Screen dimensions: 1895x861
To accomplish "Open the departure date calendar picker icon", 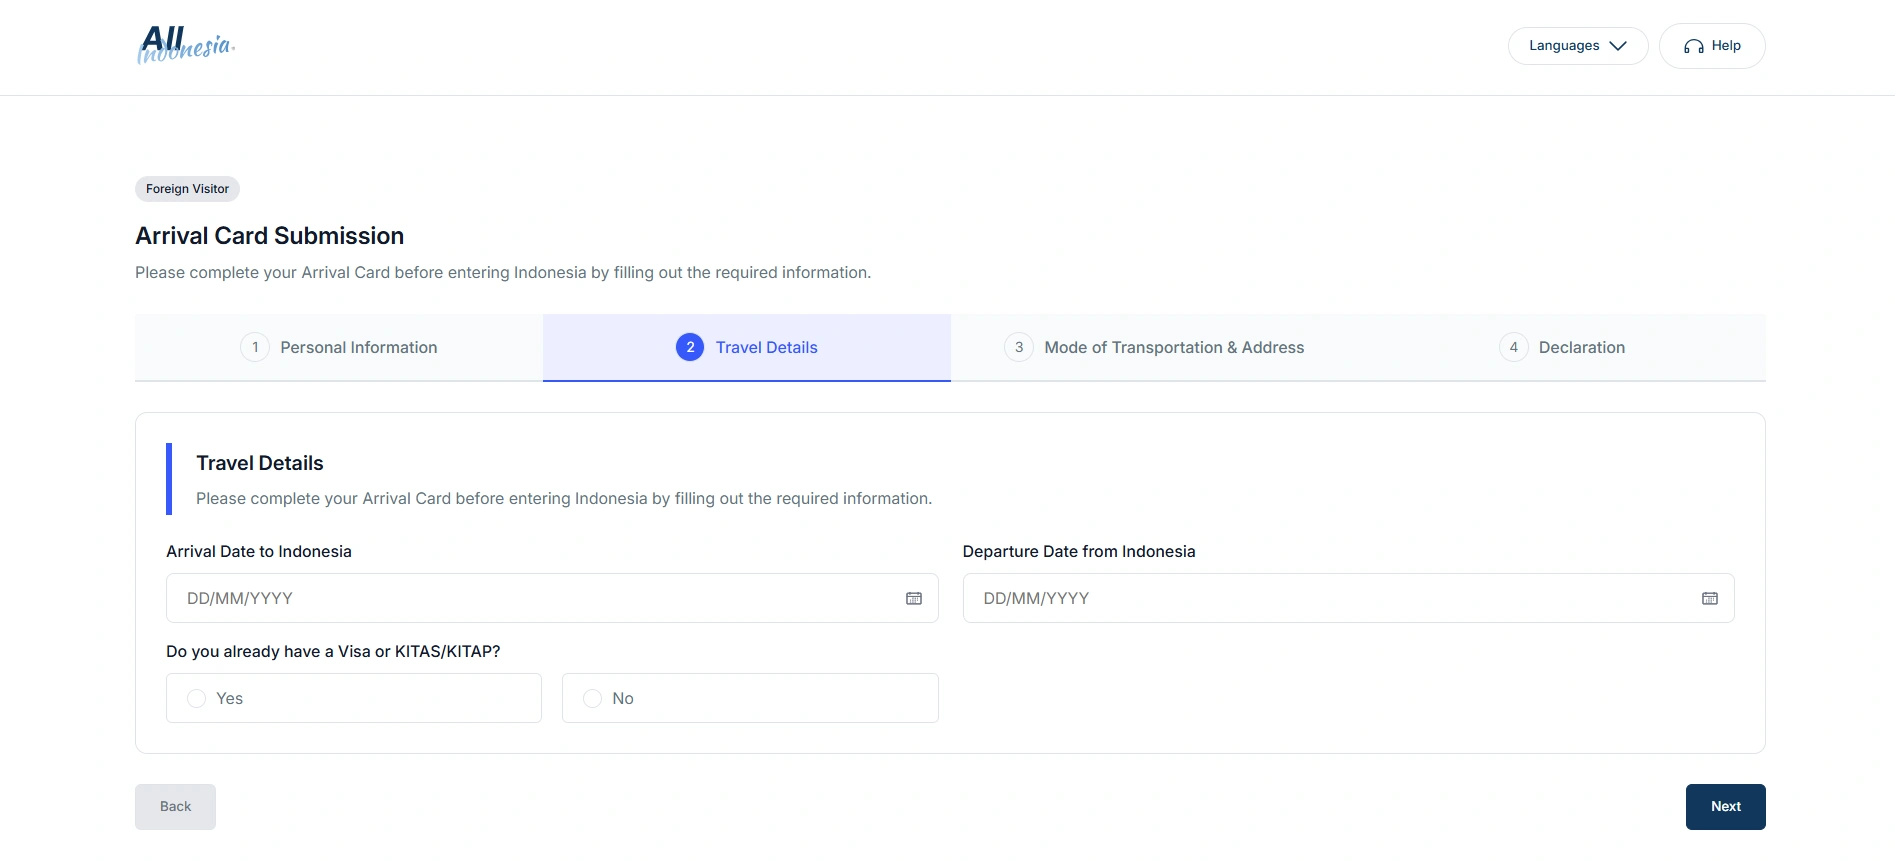I will pos(1709,598).
